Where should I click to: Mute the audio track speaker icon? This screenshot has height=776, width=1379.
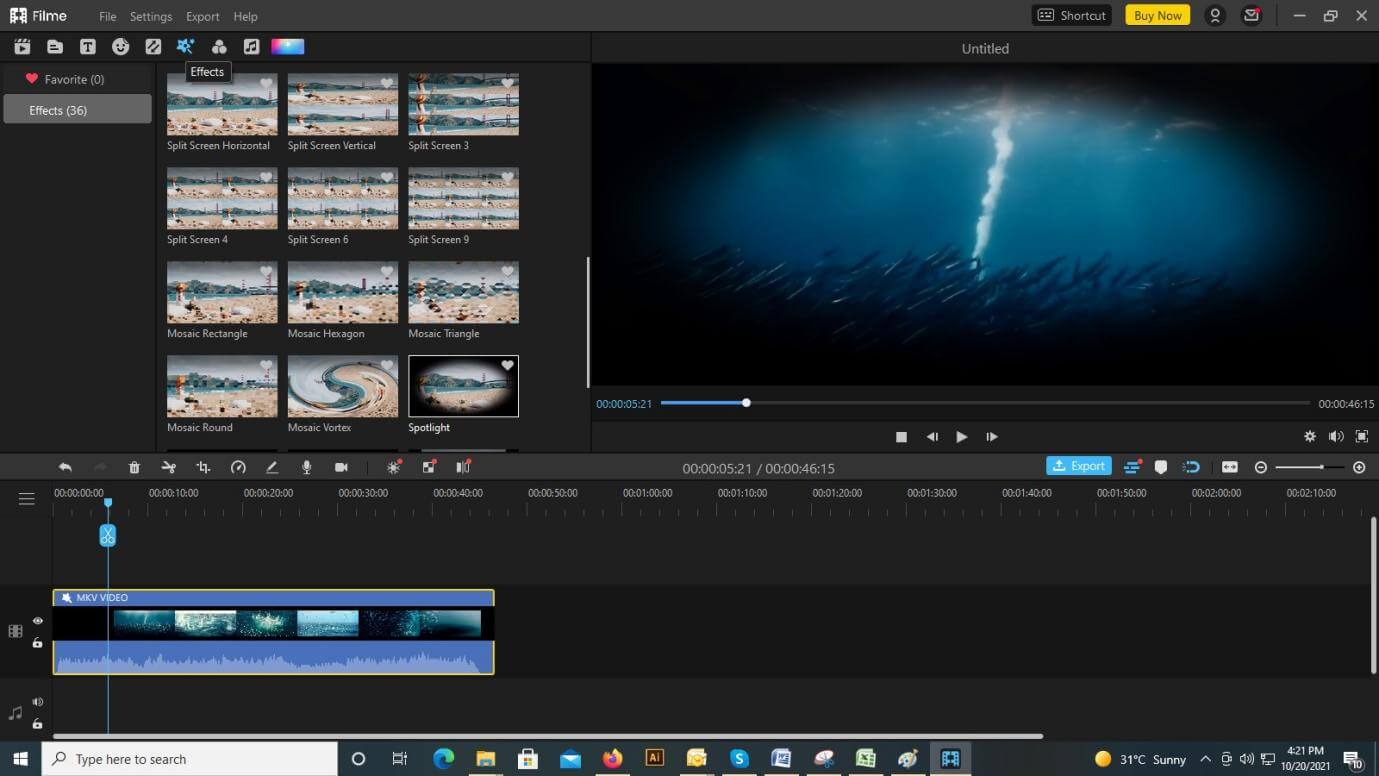pos(38,702)
